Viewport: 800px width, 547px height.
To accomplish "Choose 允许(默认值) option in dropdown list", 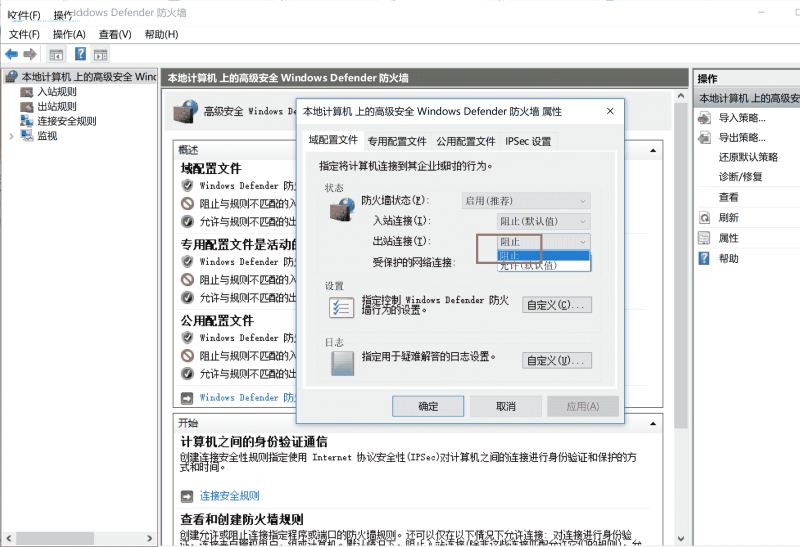I will coord(544,265).
